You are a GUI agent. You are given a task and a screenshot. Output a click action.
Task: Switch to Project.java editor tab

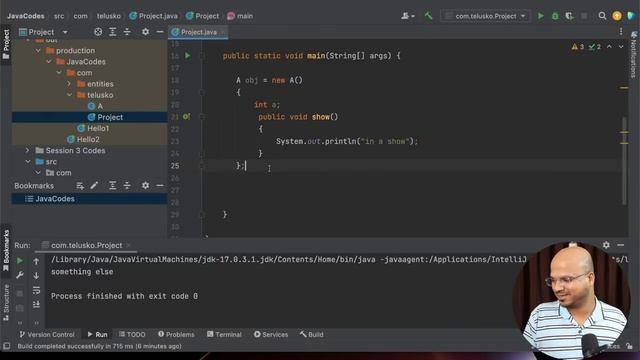click(x=198, y=32)
